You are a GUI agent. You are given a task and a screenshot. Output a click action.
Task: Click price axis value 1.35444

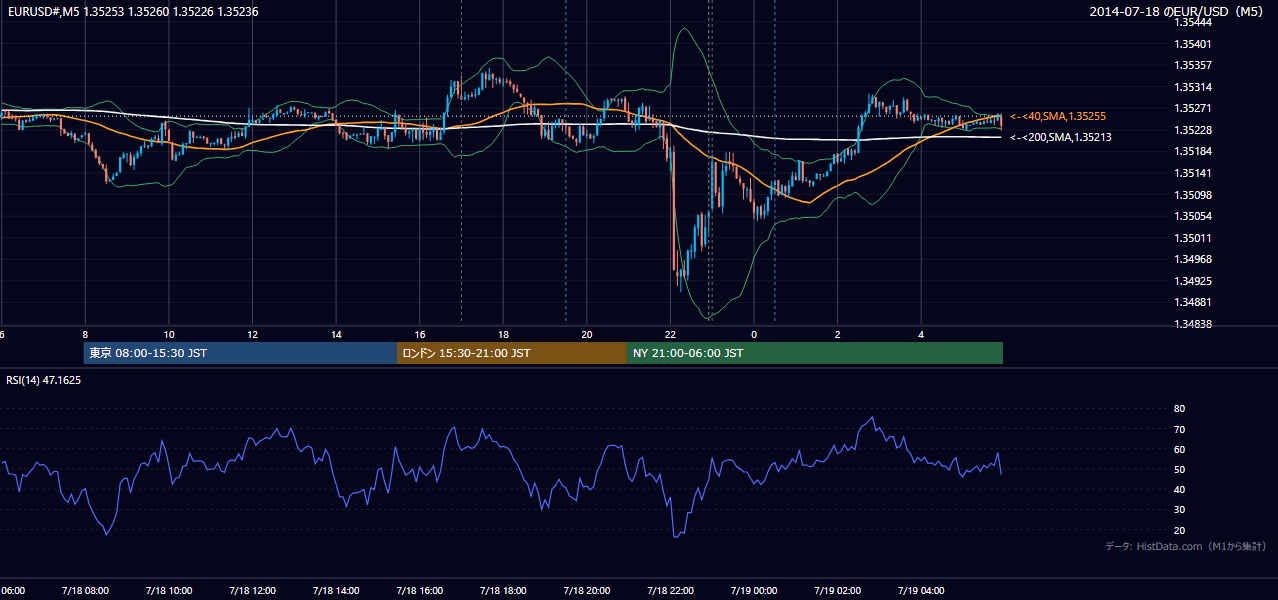click(x=1193, y=22)
